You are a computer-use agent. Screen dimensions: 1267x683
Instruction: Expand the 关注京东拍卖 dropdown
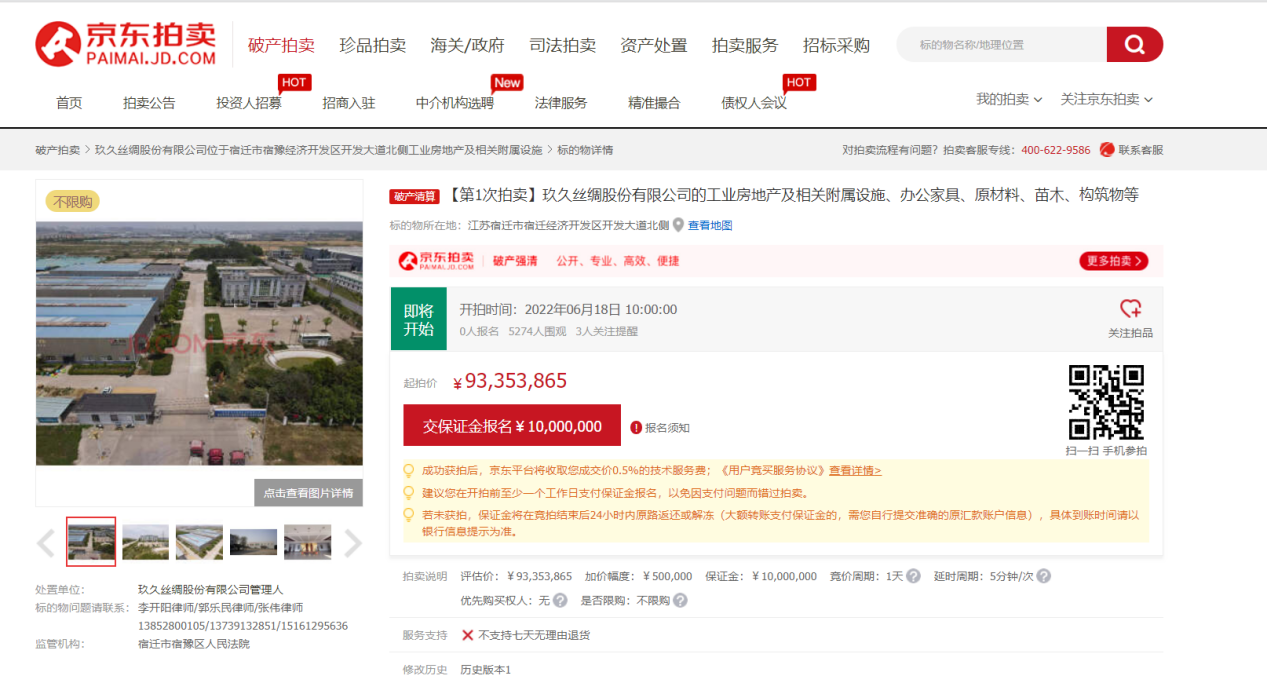pyautogui.click(x=1106, y=99)
